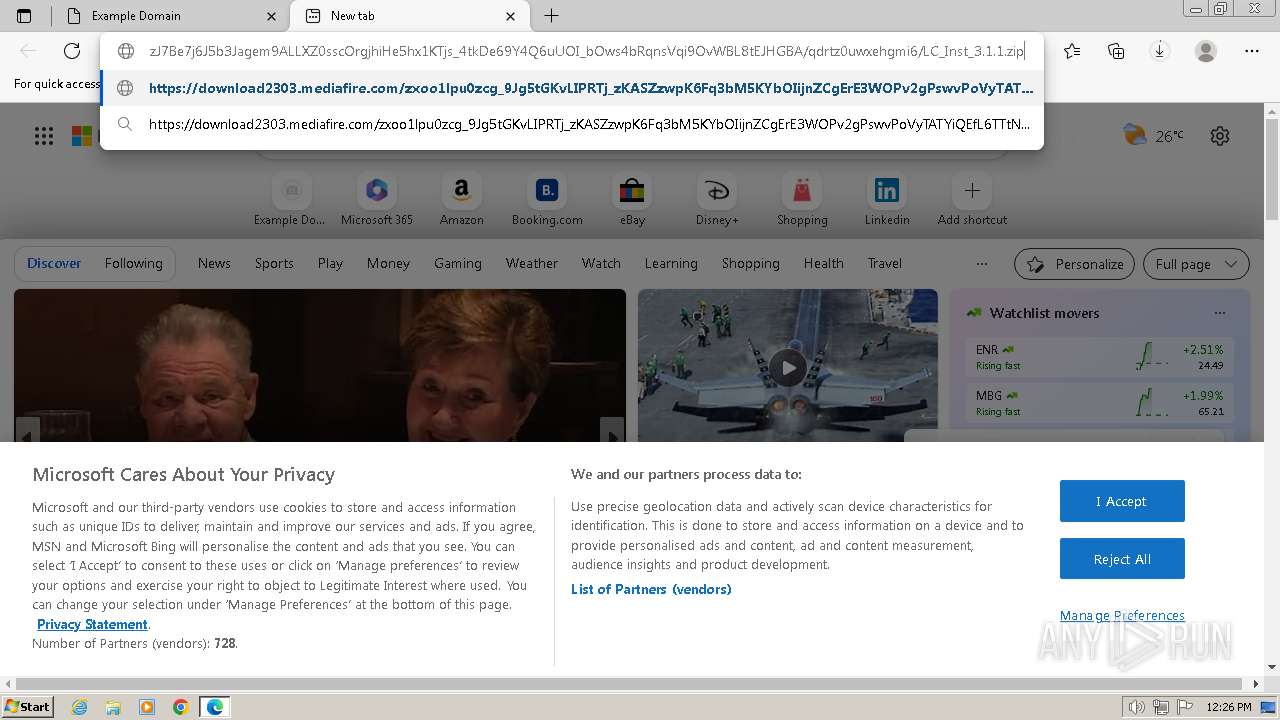Launch Internet Explorer from taskbar
1280x720 pixels.
click(80, 707)
